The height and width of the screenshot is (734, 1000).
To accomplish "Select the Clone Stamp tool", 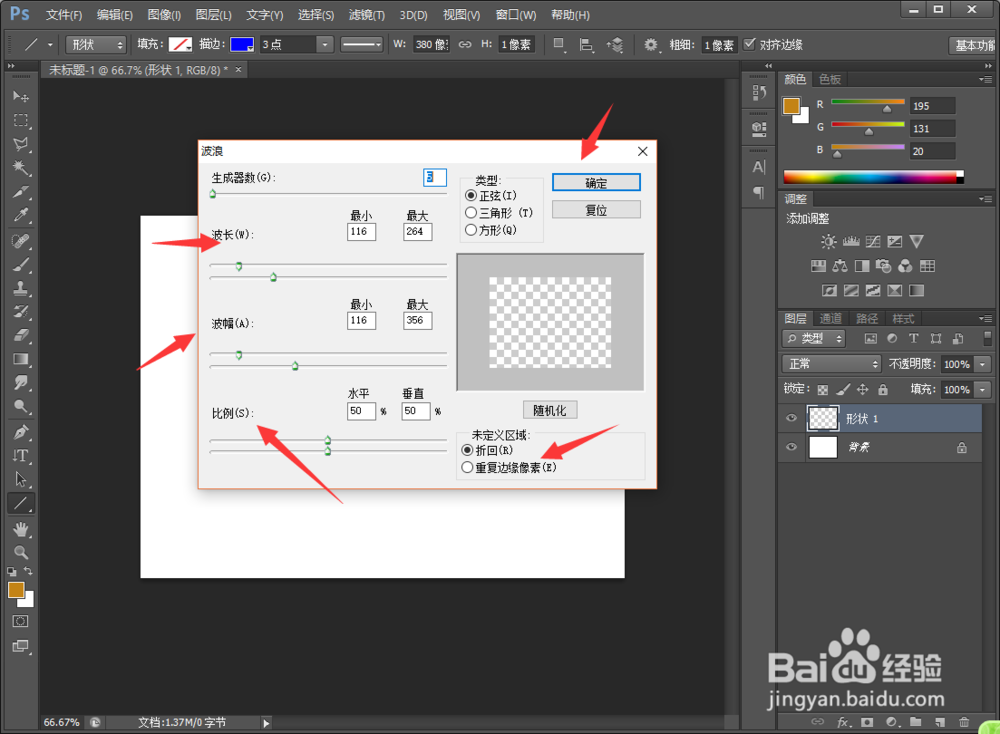I will tap(20, 288).
